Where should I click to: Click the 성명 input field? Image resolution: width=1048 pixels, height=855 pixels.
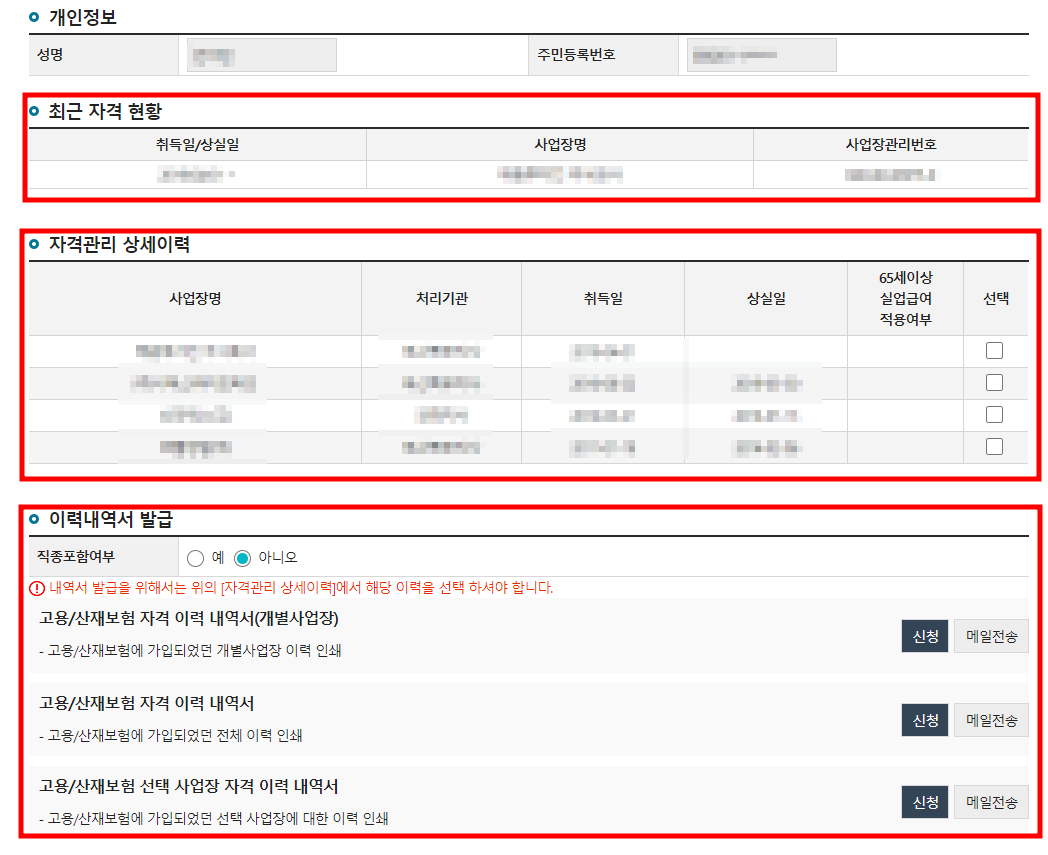(x=260, y=54)
